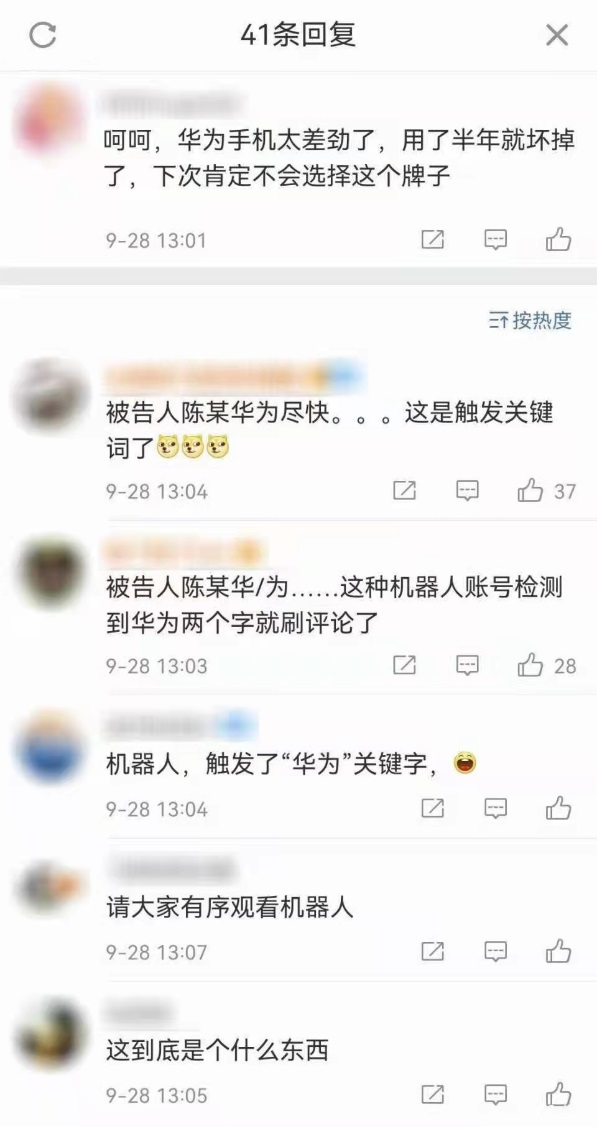
Task: Close the 41条回复 replies panel
Action: pyautogui.click(x=557, y=34)
